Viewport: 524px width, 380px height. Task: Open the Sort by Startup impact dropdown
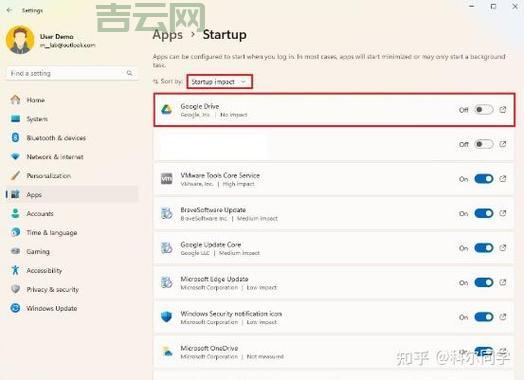point(219,82)
